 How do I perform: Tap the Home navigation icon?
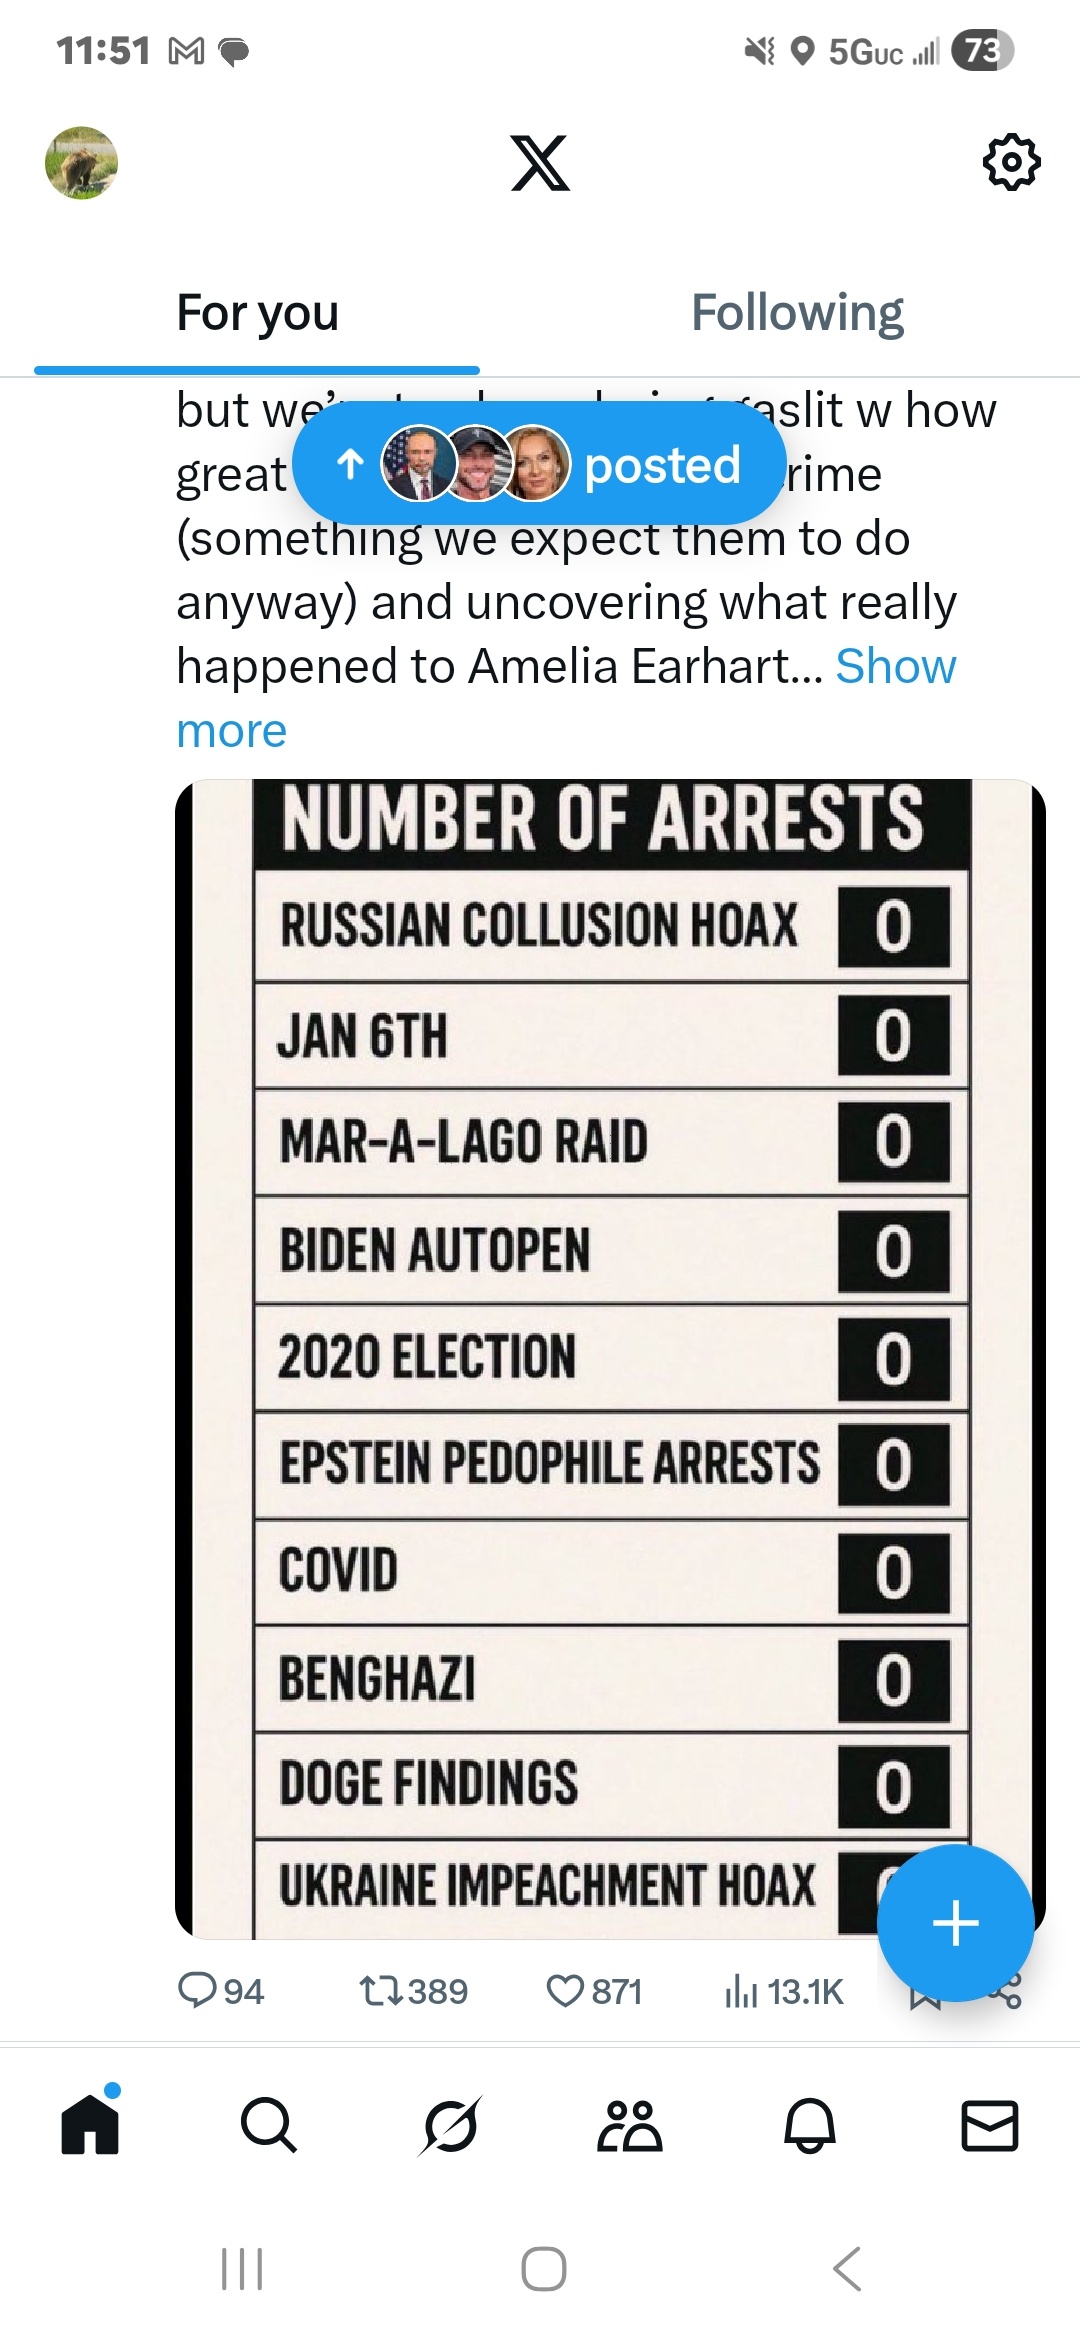pyautogui.click(x=90, y=2124)
